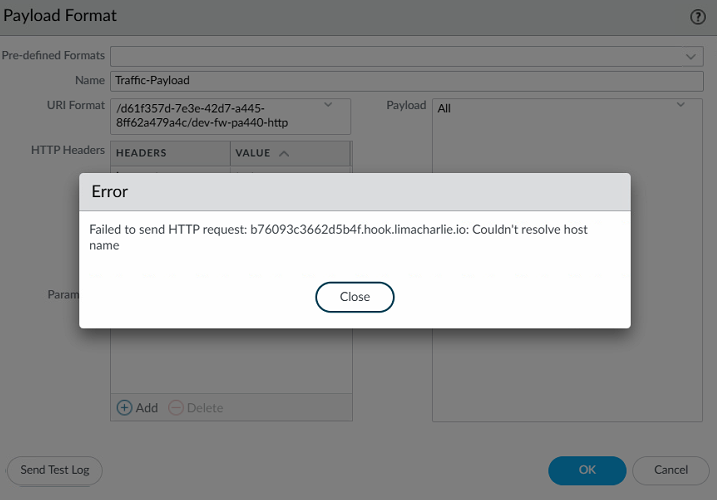Close the Error dialog
The image size is (717, 500).
(354, 297)
